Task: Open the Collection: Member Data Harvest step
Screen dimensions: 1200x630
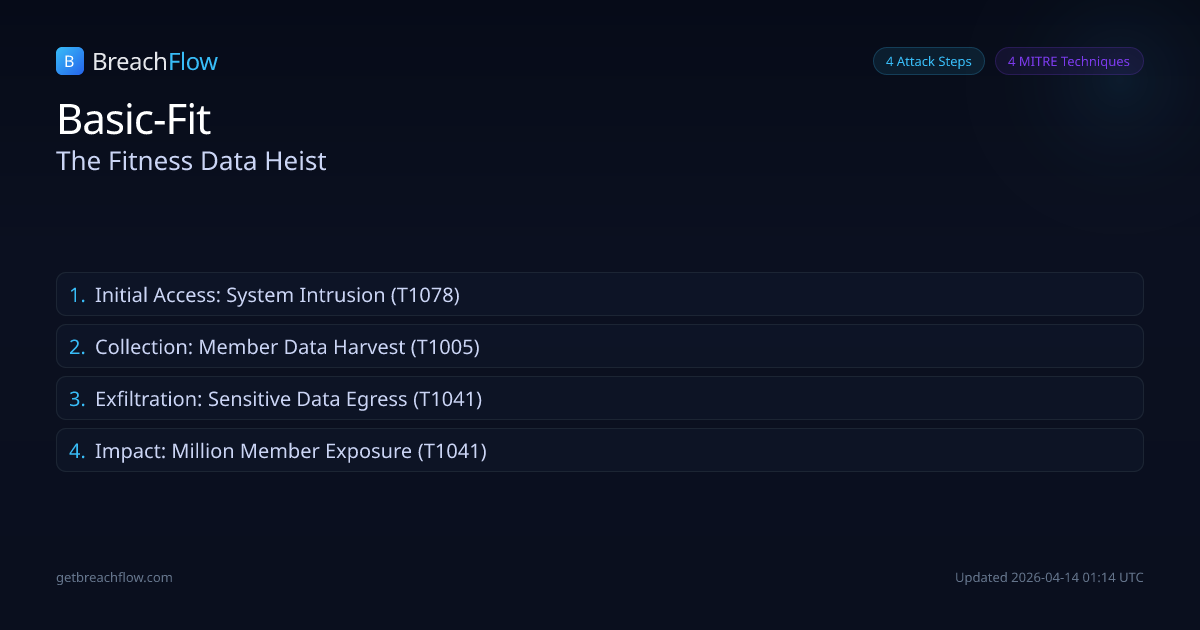Action: [x=600, y=347]
